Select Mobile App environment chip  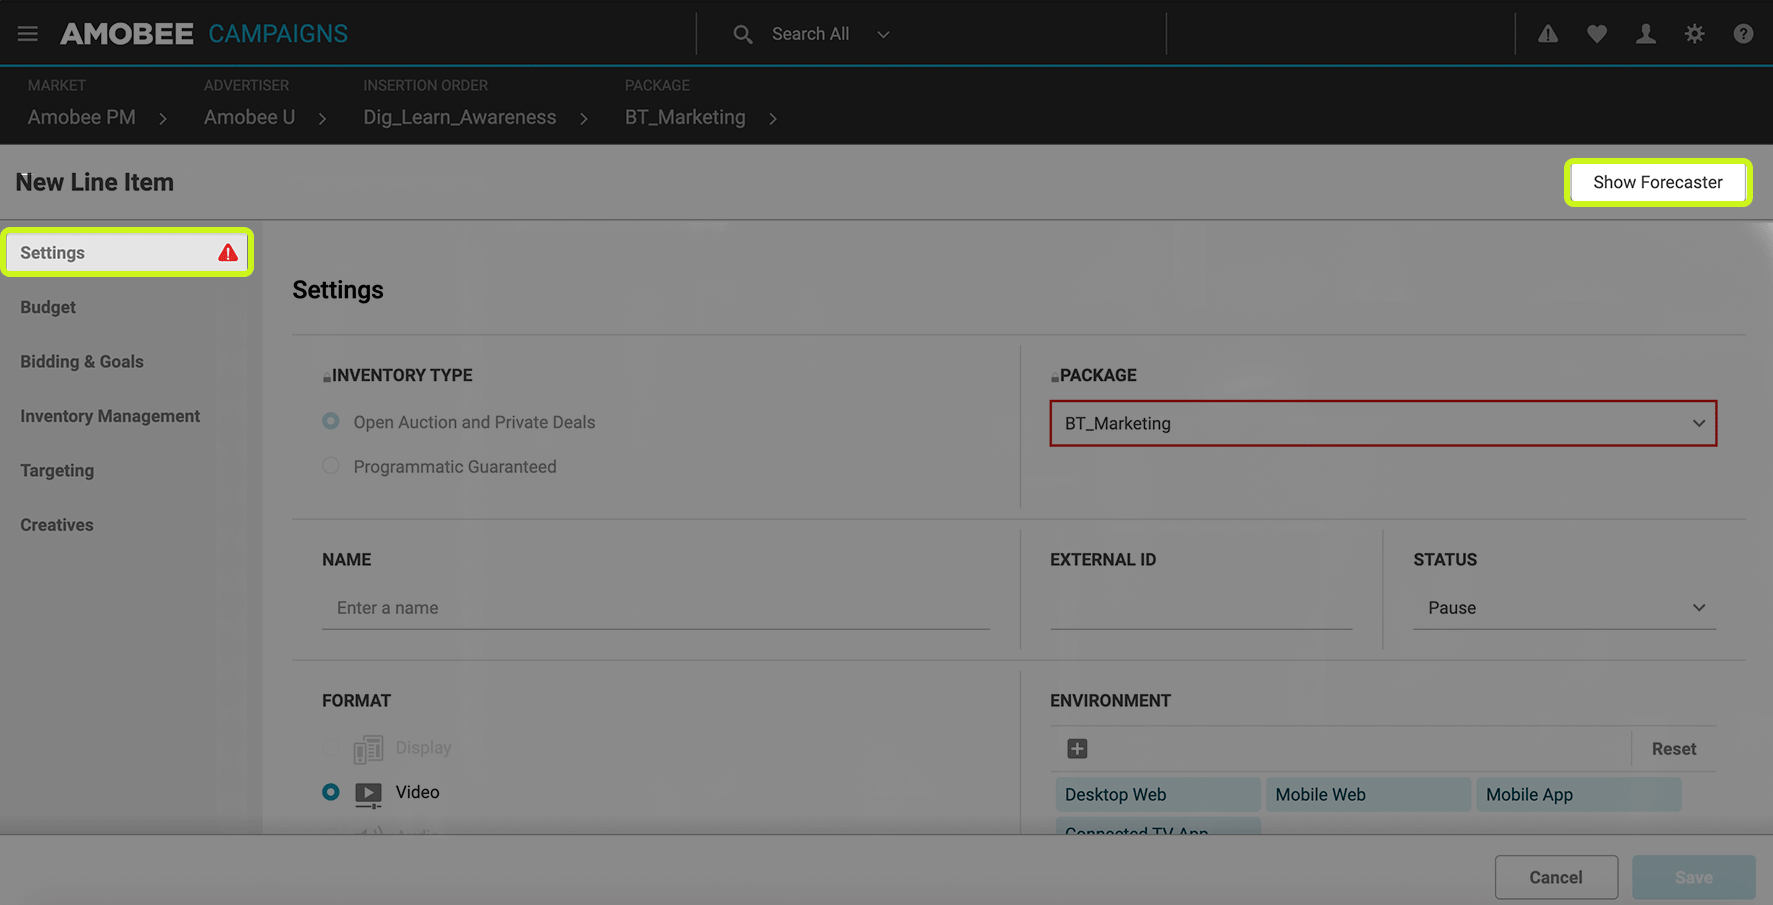(1579, 795)
